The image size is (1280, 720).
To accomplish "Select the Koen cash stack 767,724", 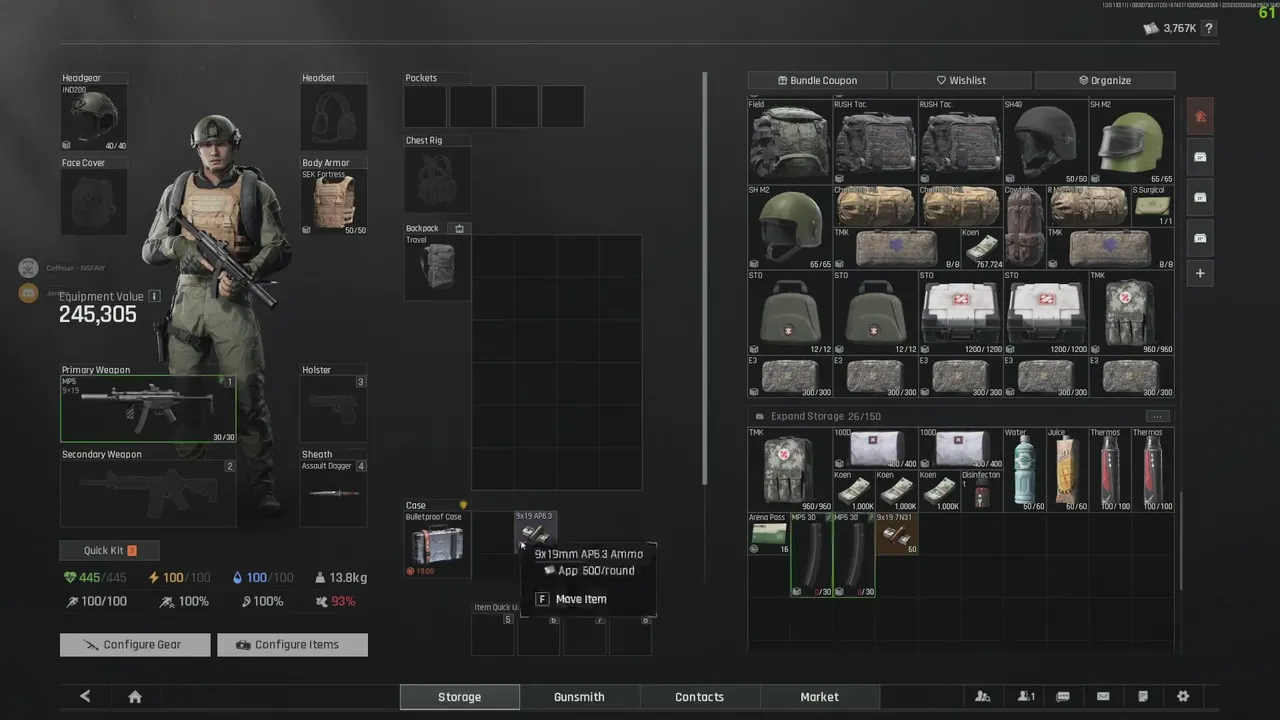I will pyautogui.click(x=981, y=248).
